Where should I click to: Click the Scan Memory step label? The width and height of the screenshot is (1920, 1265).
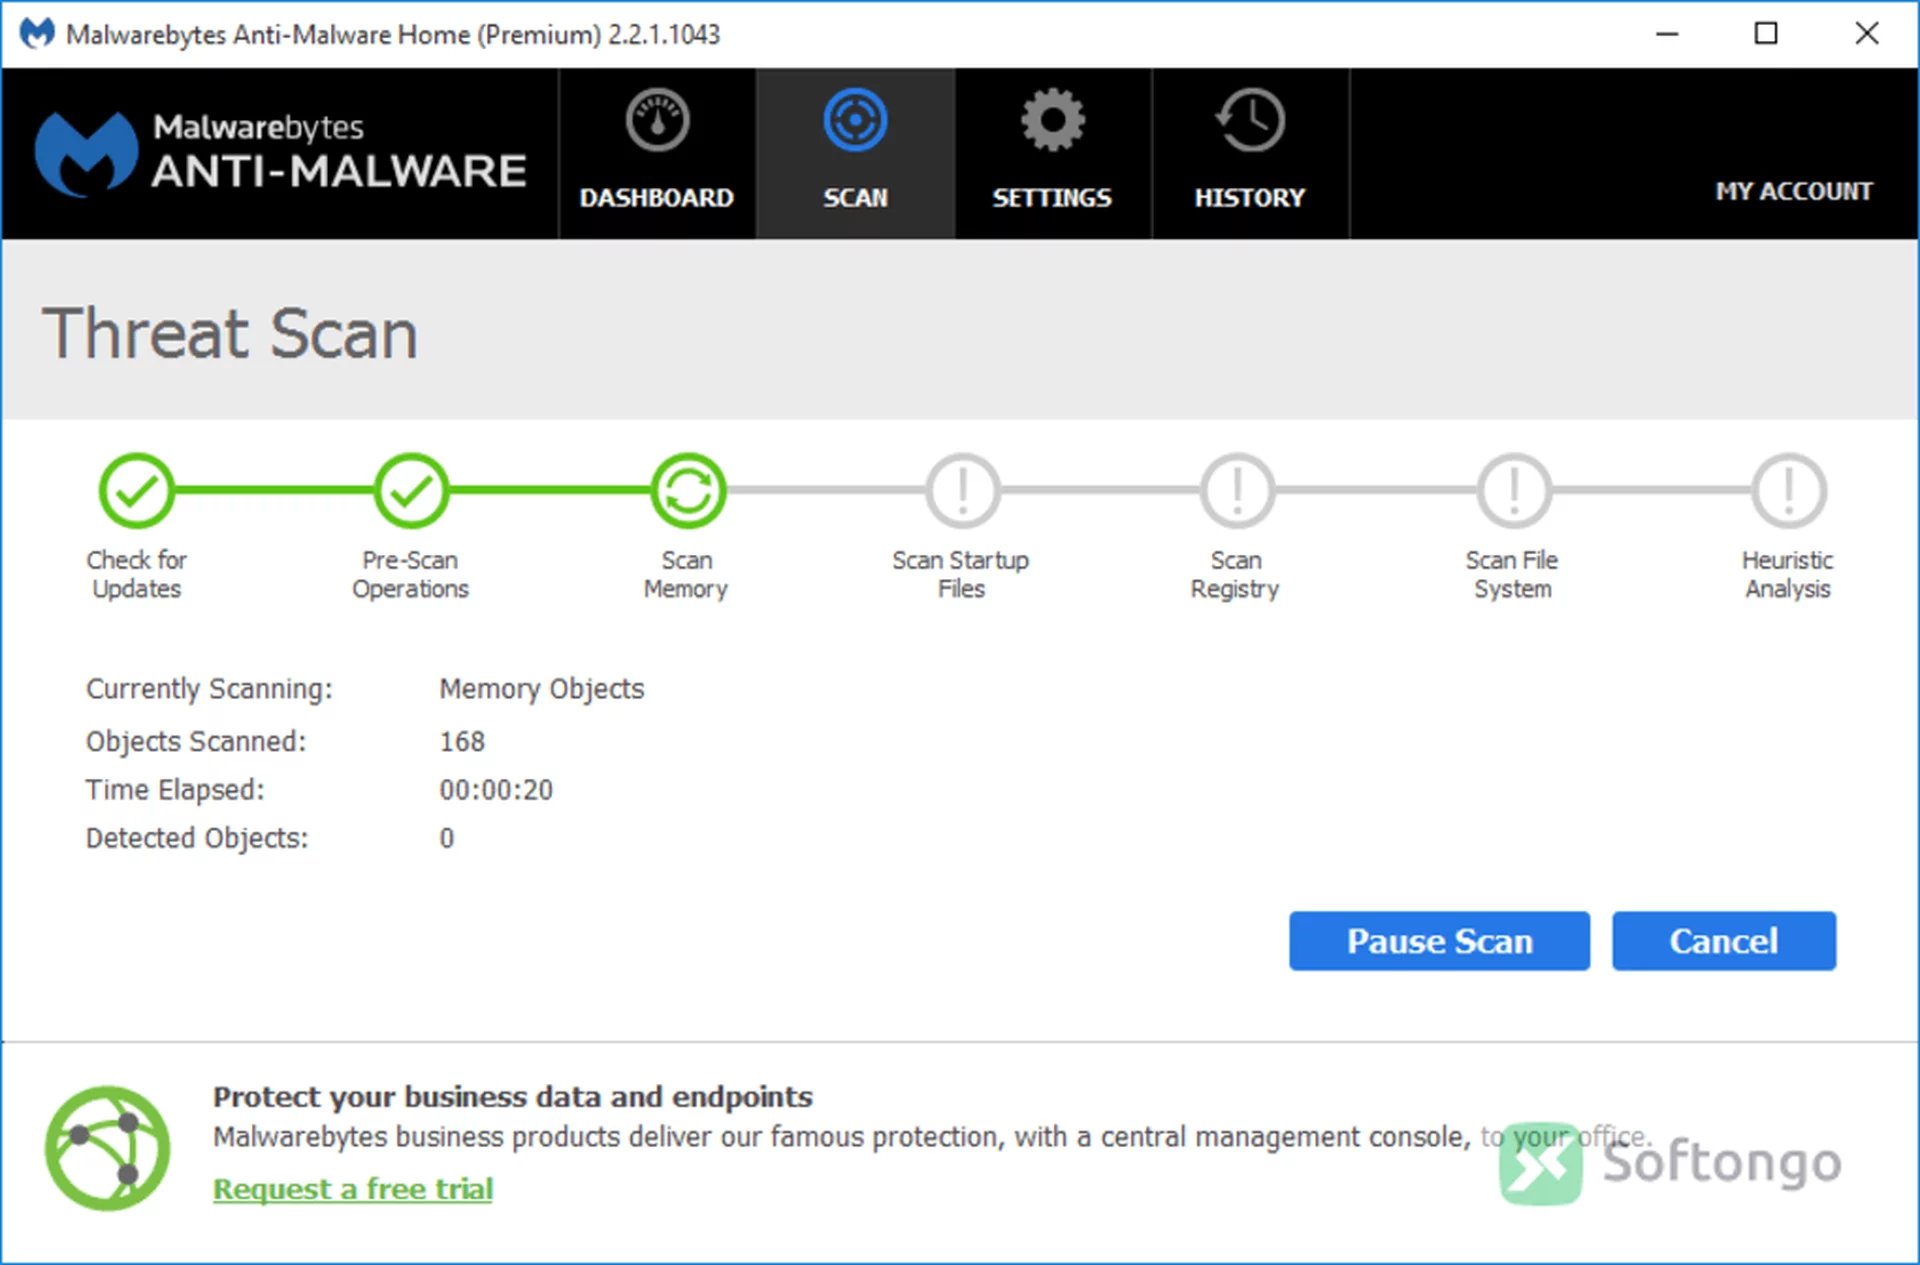coord(686,574)
